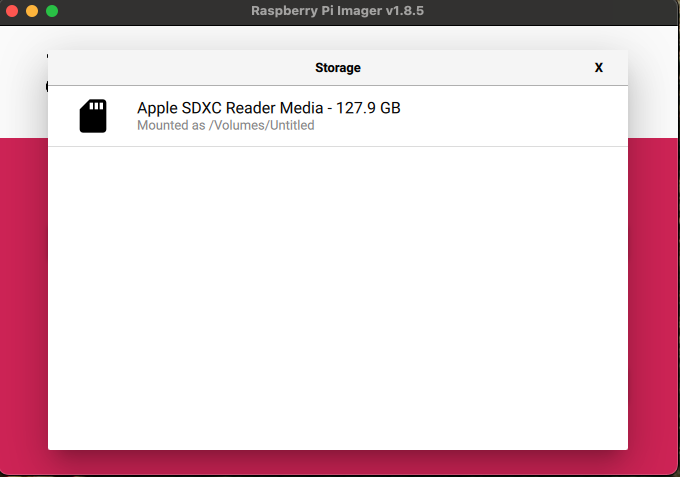
Task: Choose Apple SDXC Reader Media - 127.9 GB
Action: point(338,116)
